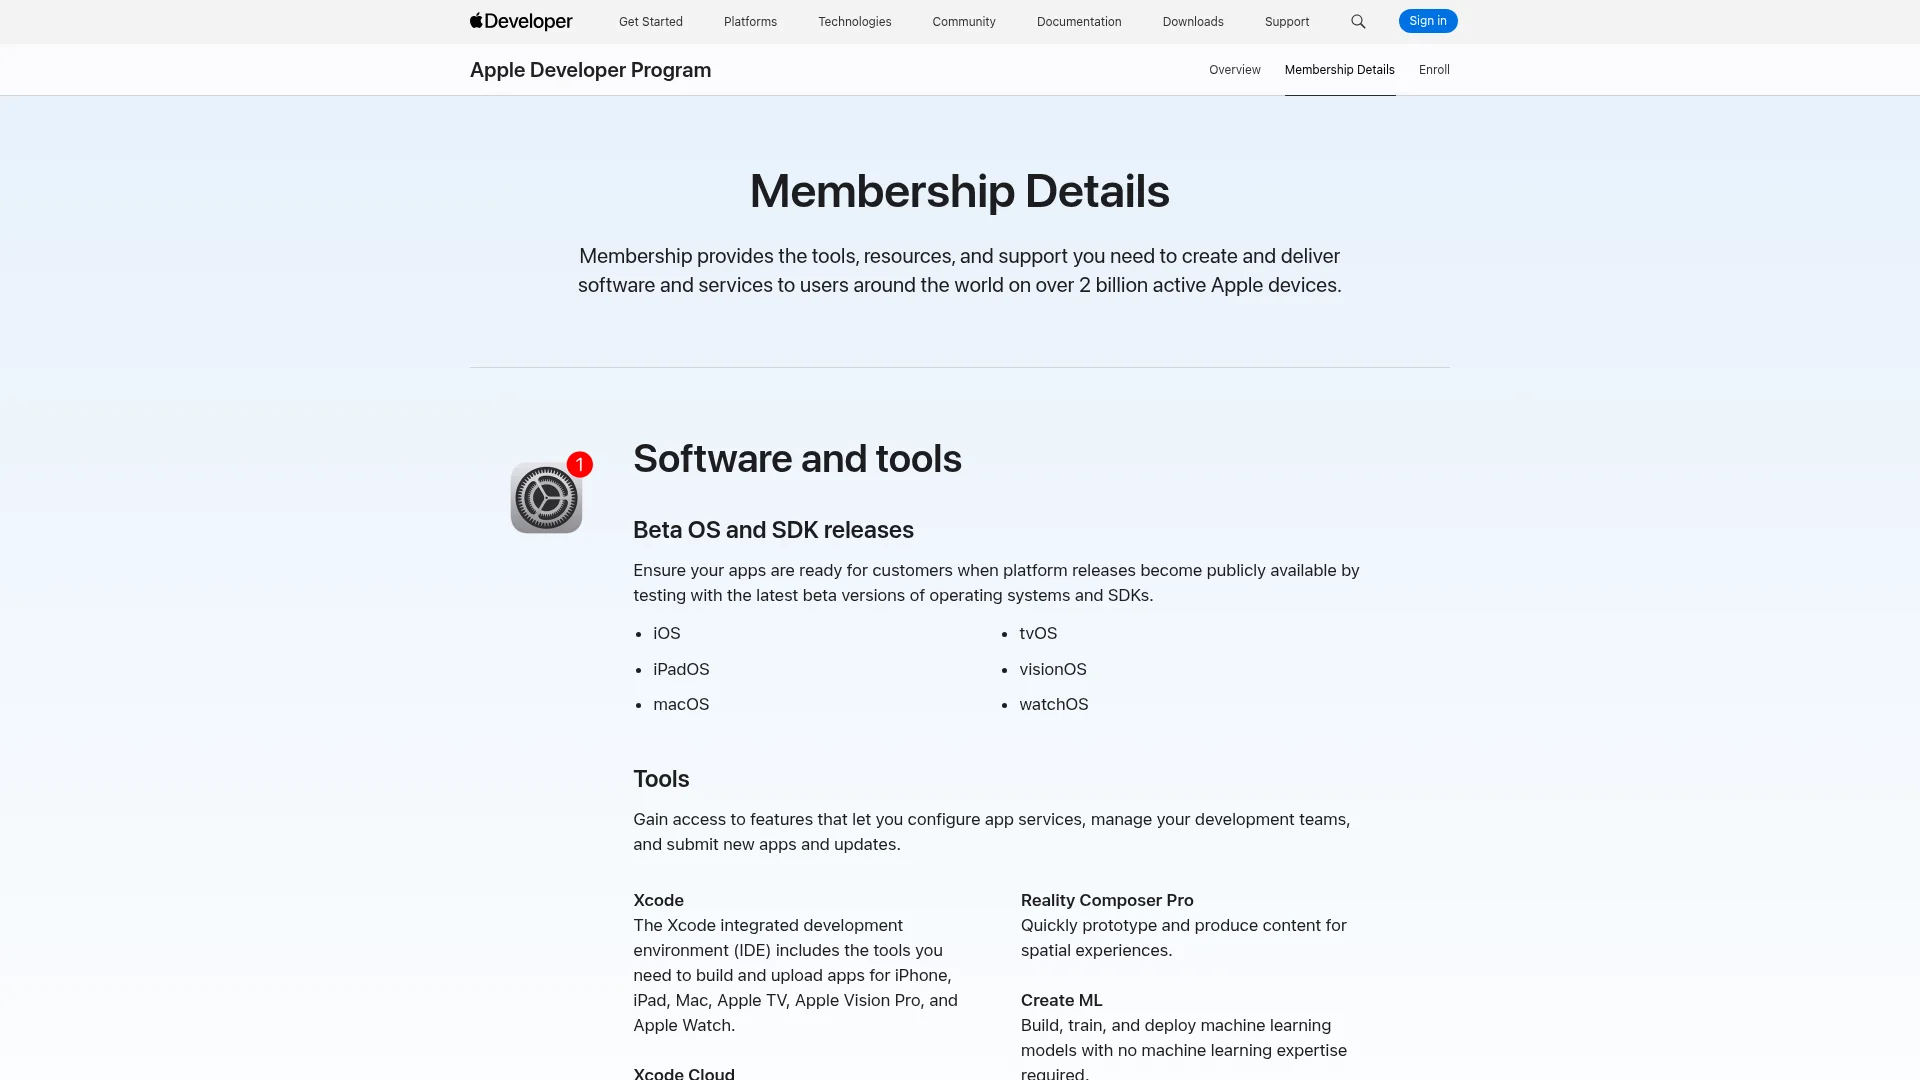Viewport: 1920px width, 1080px height.
Task: Click the Xcode Cloud title
Action: pos(684,1073)
